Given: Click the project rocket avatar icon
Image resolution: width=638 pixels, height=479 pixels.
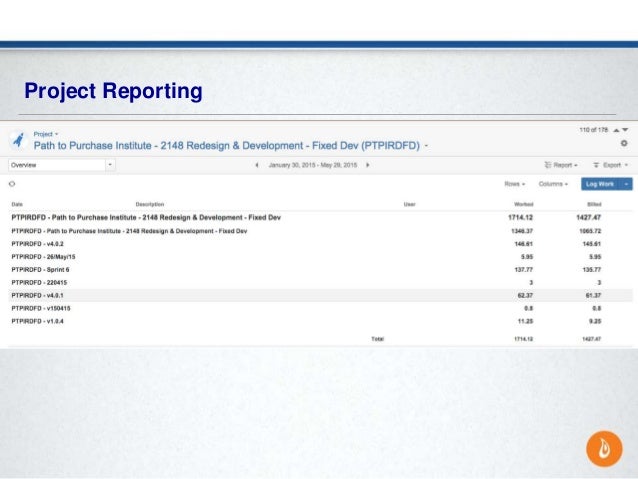Looking at the screenshot, I should tap(18, 140).
